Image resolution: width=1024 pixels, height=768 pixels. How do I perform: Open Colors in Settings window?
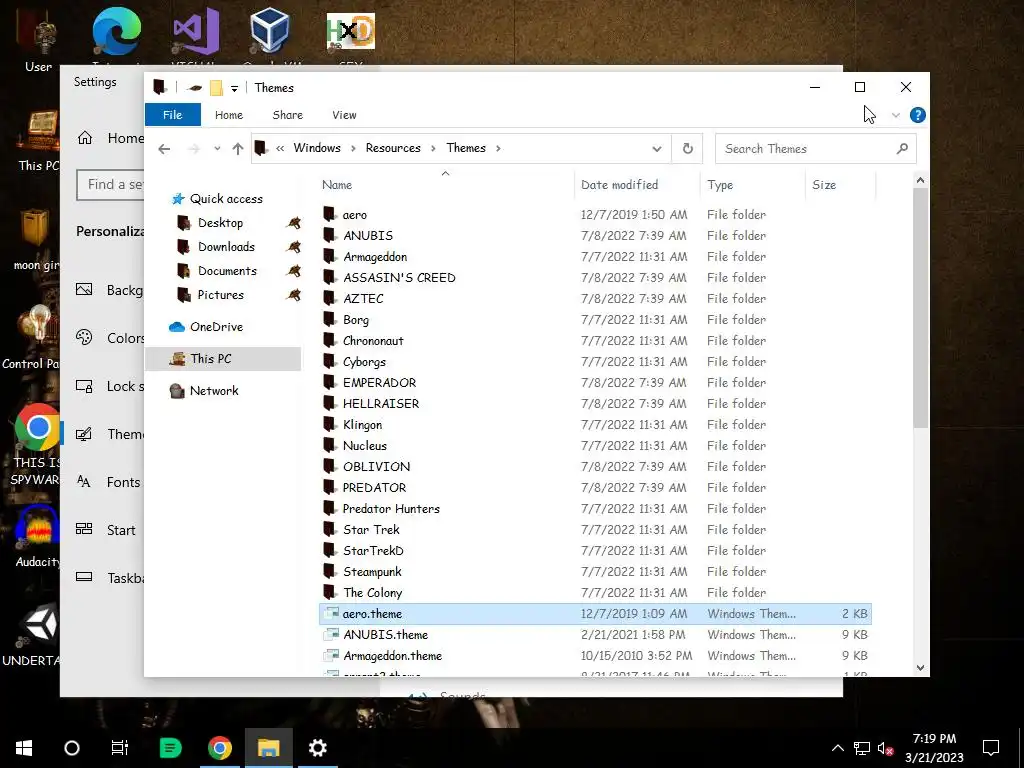tap(110, 338)
